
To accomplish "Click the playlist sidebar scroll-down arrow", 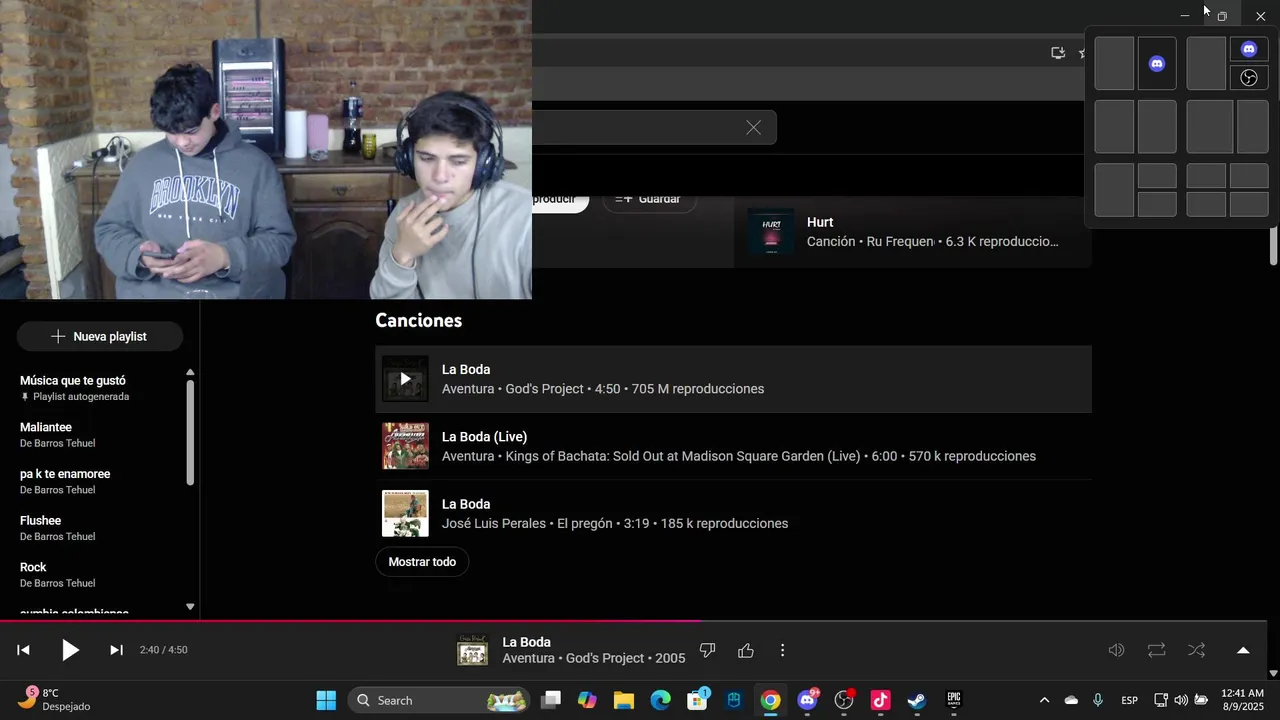I will tap(190, 606).
